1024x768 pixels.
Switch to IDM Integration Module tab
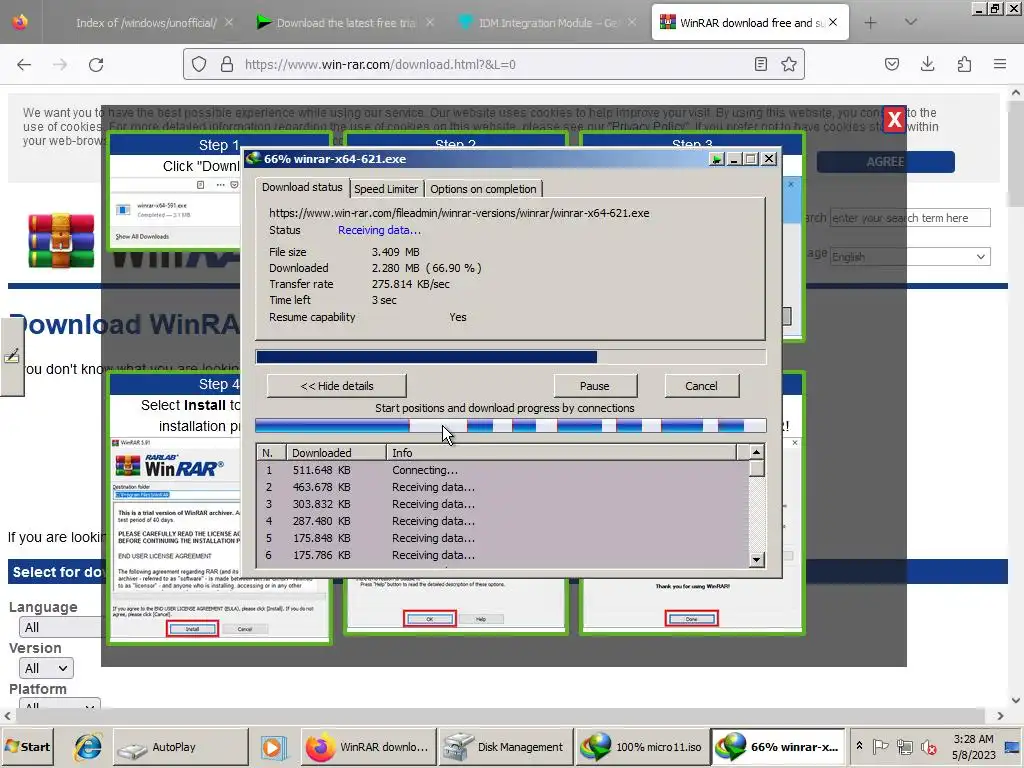tap(549, 23)
